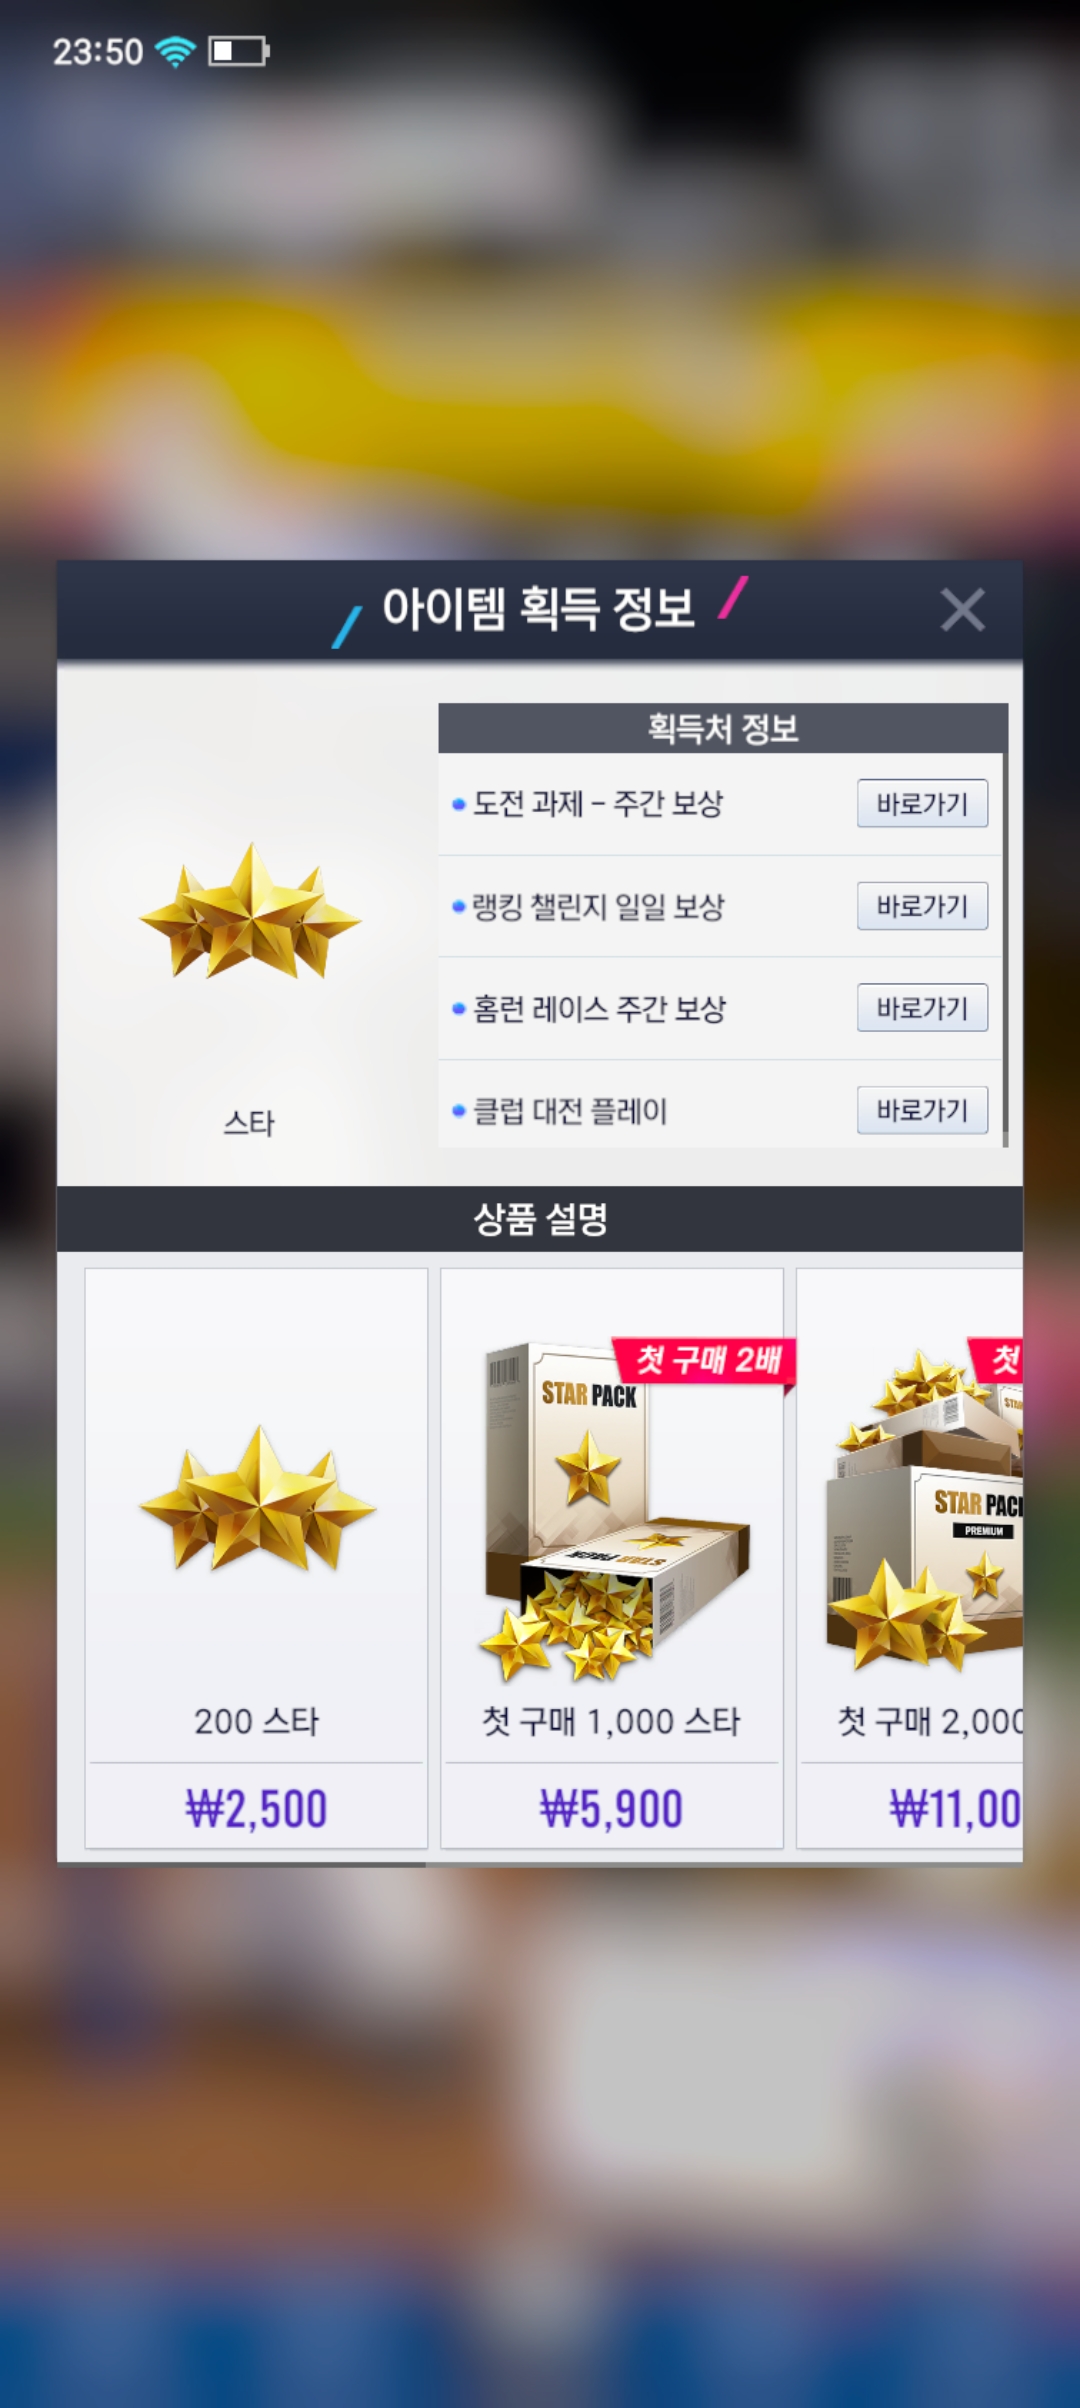Tap the battery status icon

[239, 51]
